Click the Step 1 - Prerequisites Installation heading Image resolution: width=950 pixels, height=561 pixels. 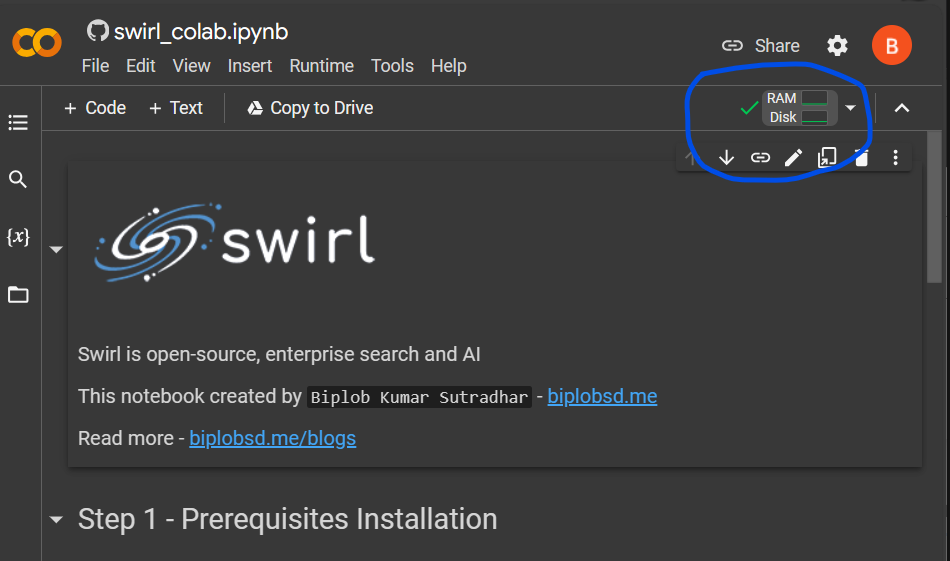(287, 519)
